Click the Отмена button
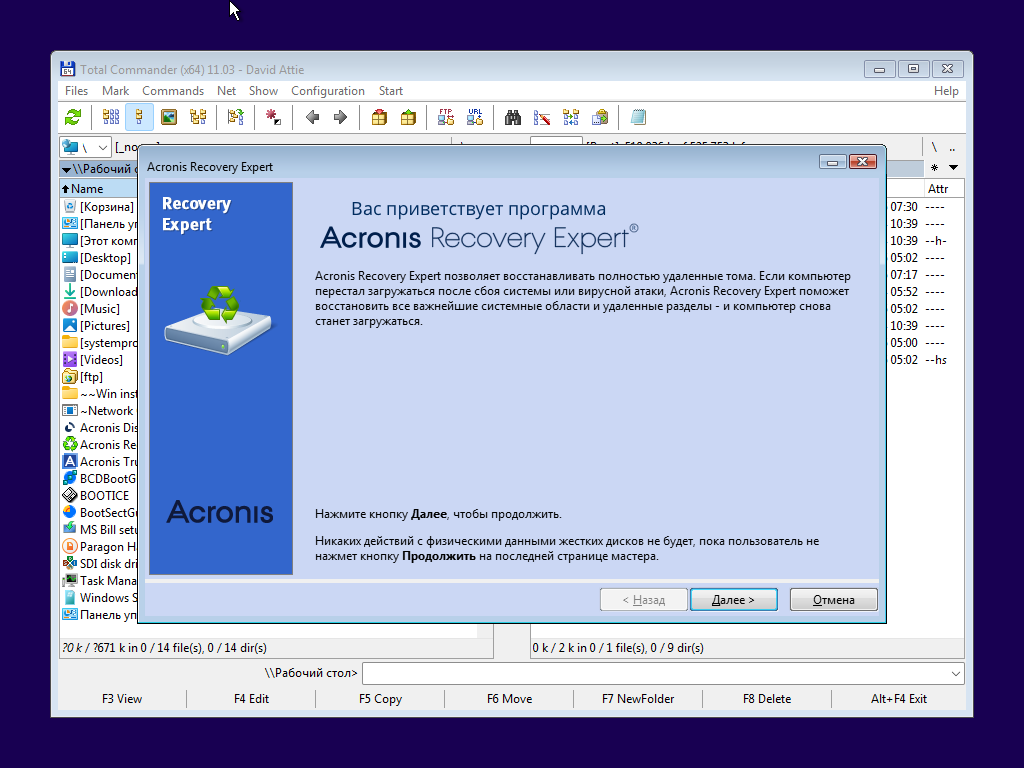The height and width of the screenshot is (768, 1024). click(x=833, y=600)
